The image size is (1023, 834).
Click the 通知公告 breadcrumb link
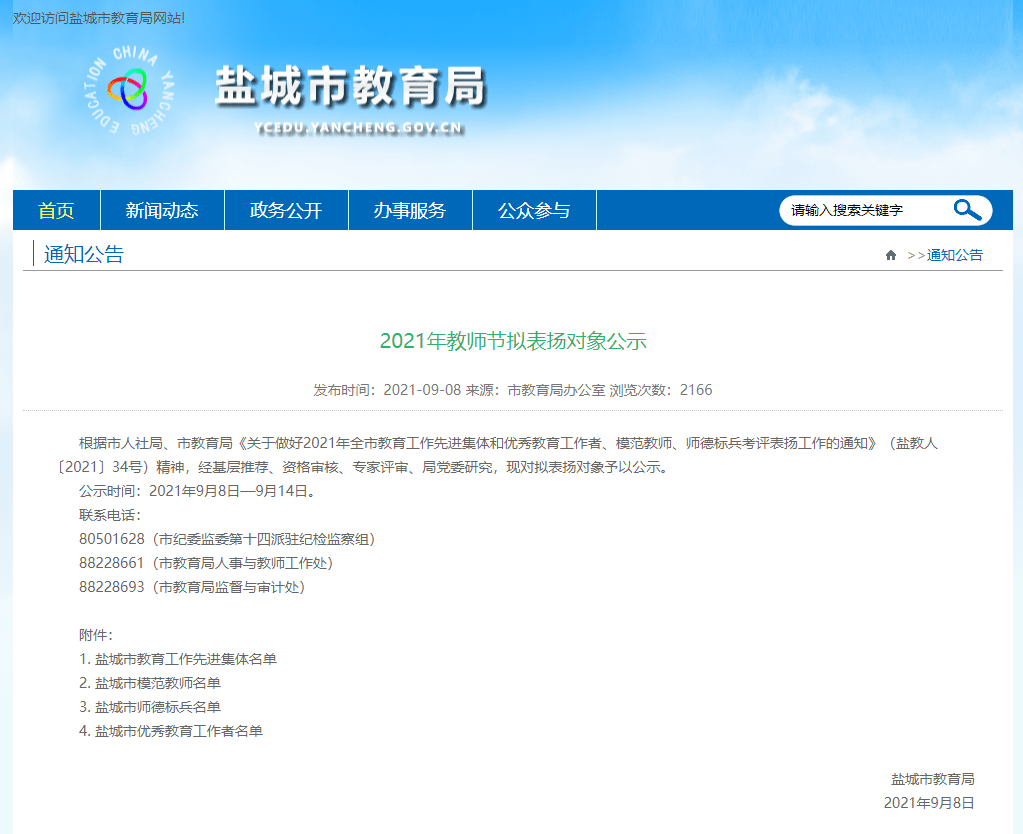tap(954, 255)
